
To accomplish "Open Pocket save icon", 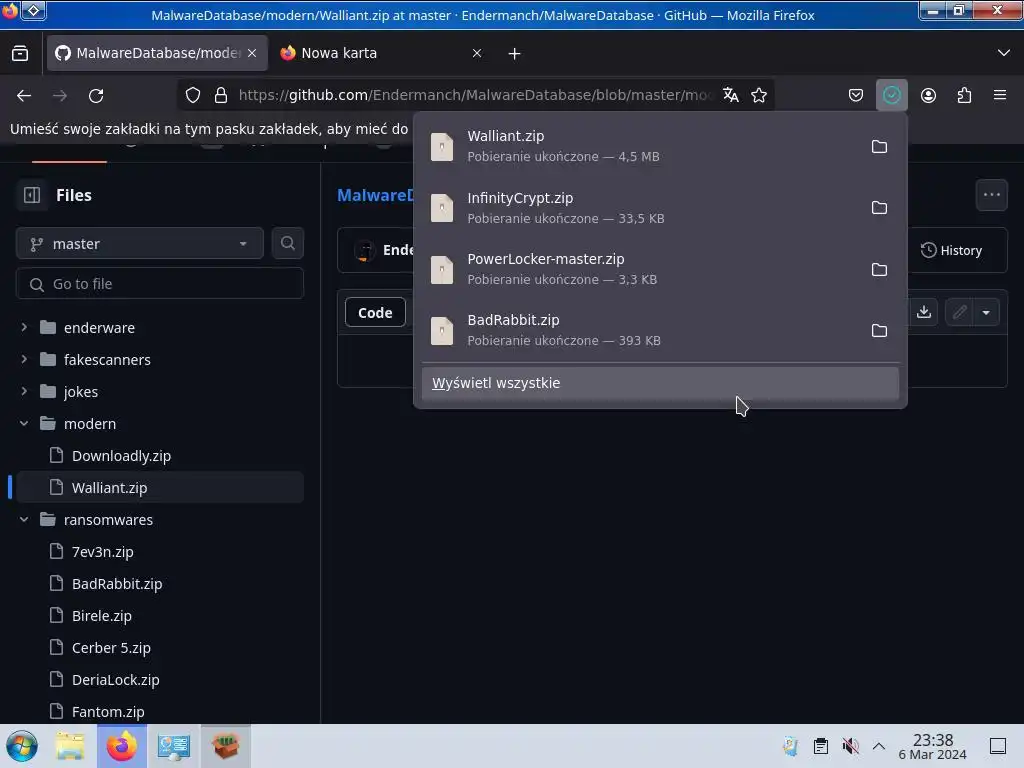I will tap(856, 95).
